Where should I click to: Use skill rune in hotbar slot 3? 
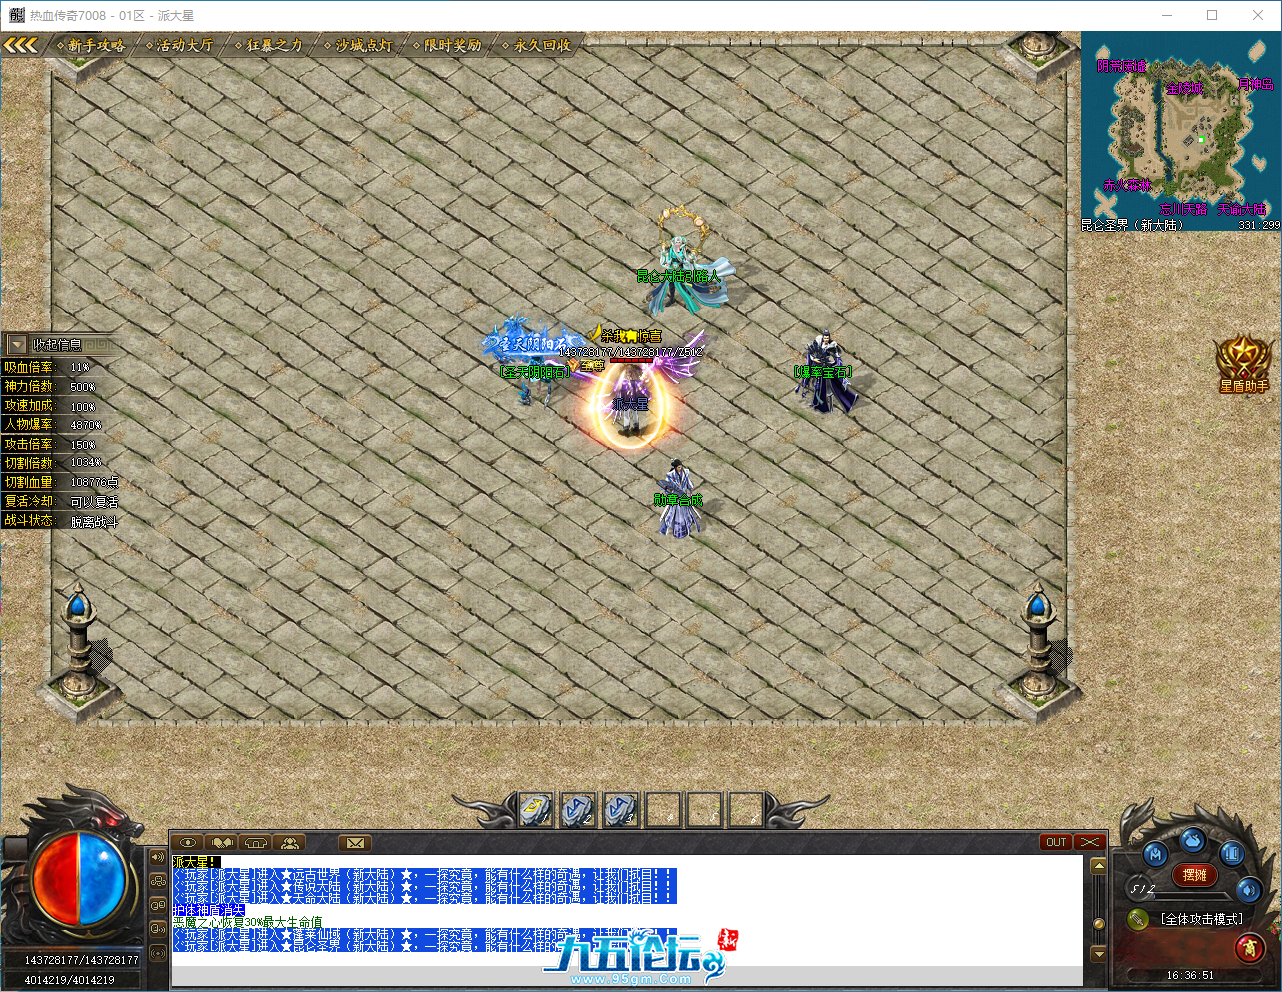pyautogui.click(x=620, y=809)
